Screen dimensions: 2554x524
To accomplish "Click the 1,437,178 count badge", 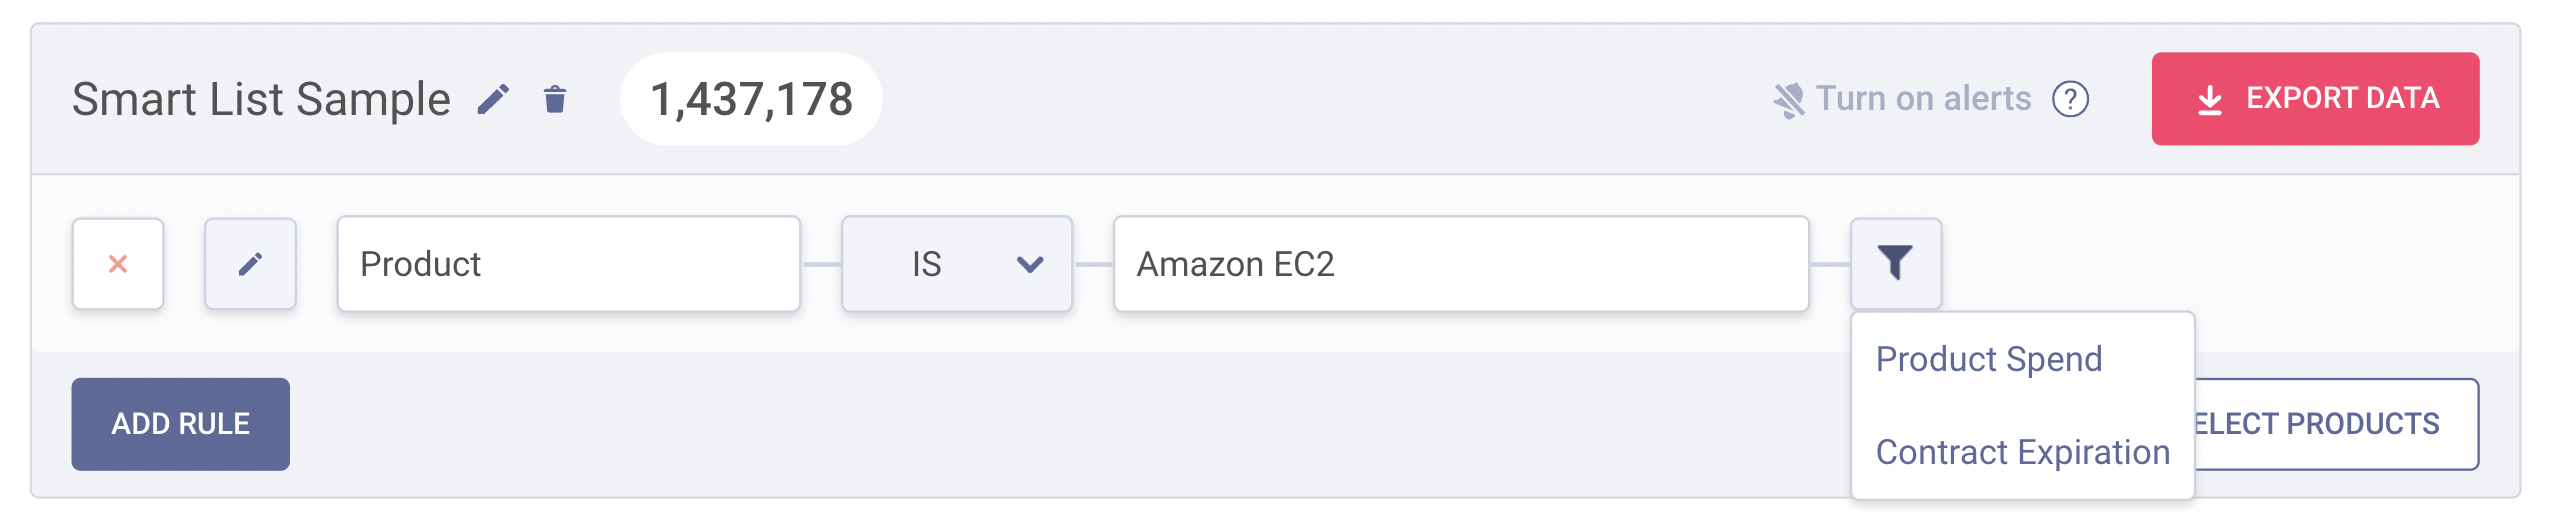I will pyautogui.click(x=751, y=99).
